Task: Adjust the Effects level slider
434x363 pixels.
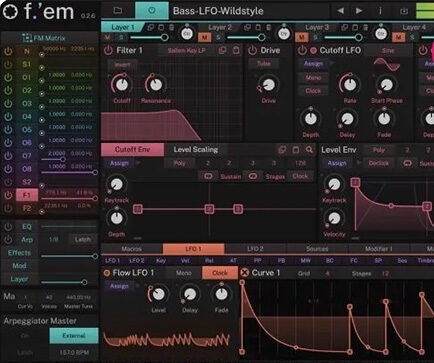Action: tap(69, 256)
